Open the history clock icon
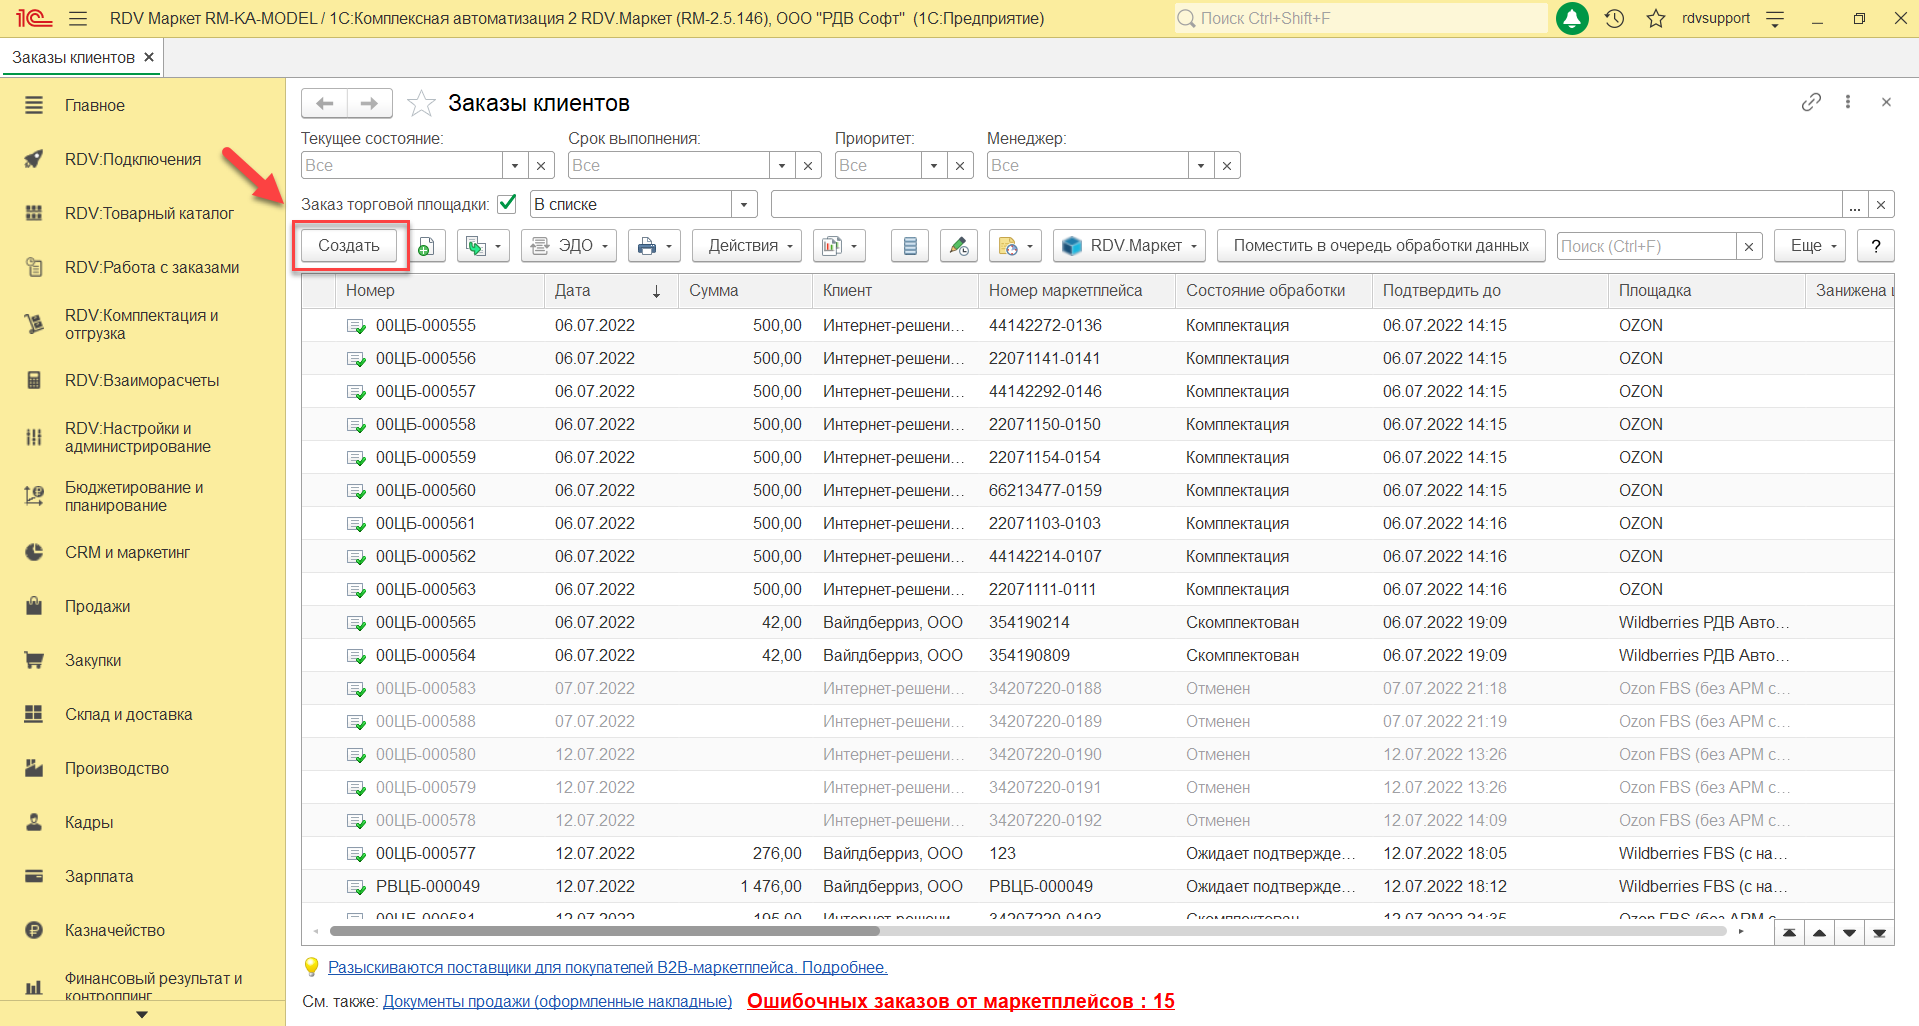Viewport: 1919px width, 1026px height. [1614, 18]
